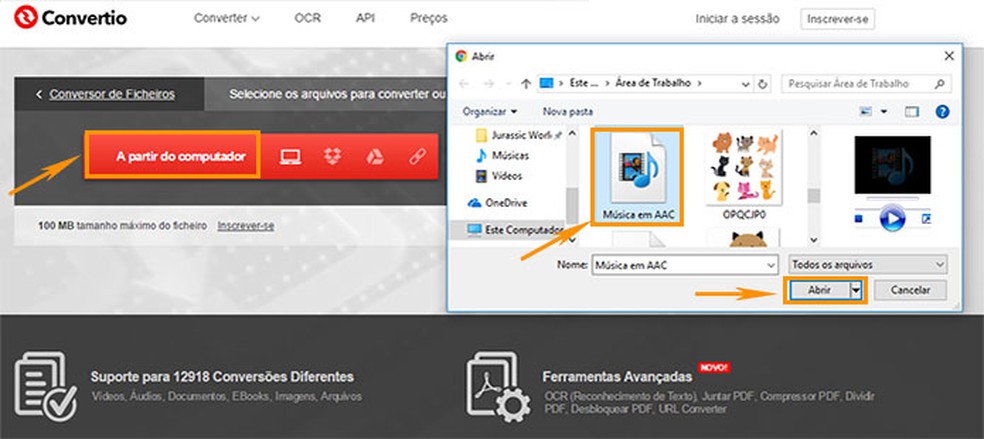Go up one folder with up arrow

[x=526, y=84]
